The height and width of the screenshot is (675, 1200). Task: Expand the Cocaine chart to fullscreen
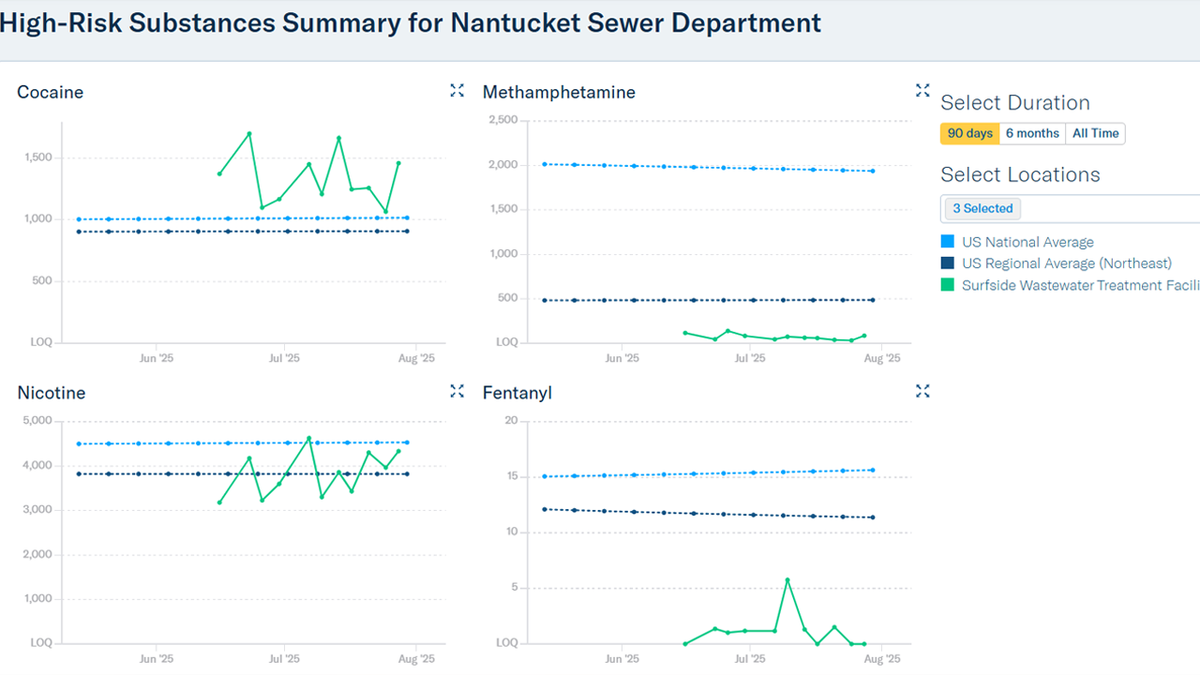457,90
